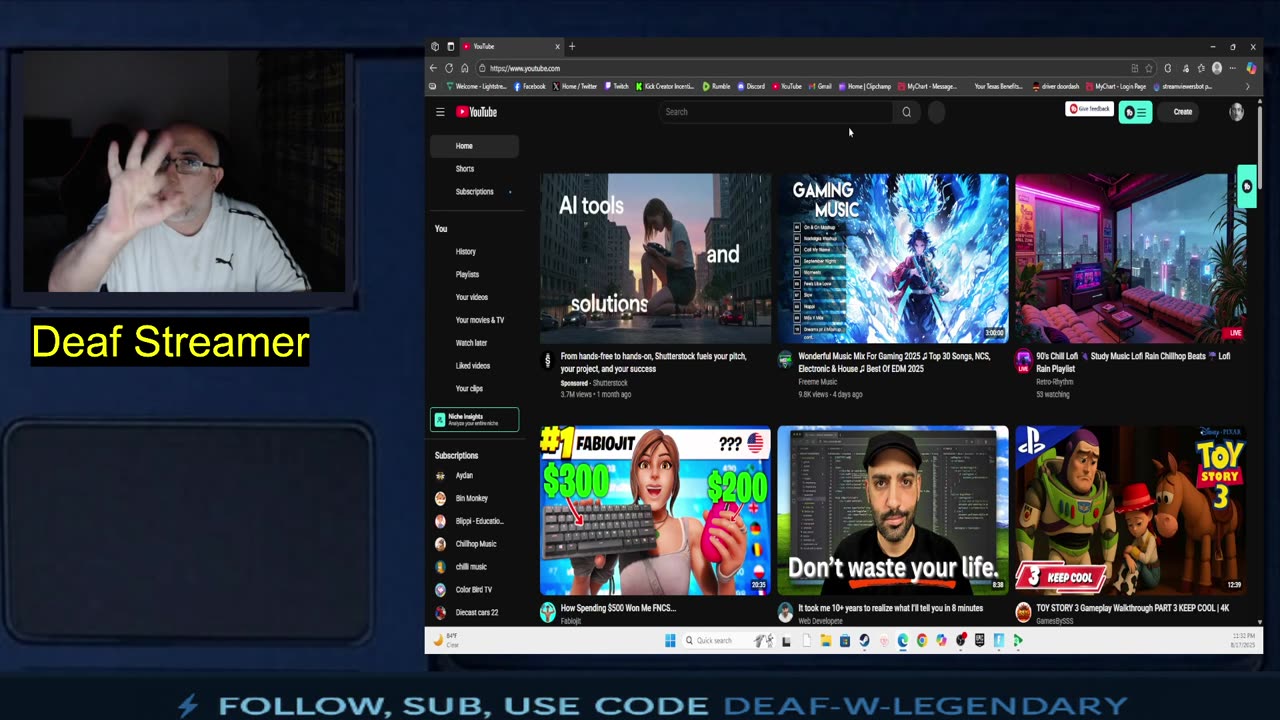This screenshot has width=1280, height=720.
Task: Open the Color Bird TV subscription
Action: (474, 590)
